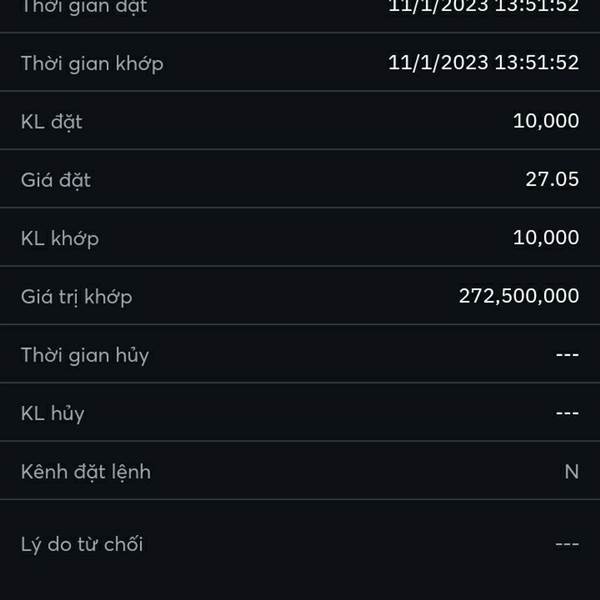
Task: Select the KL hủy label
Action: [x=53, y=414]
